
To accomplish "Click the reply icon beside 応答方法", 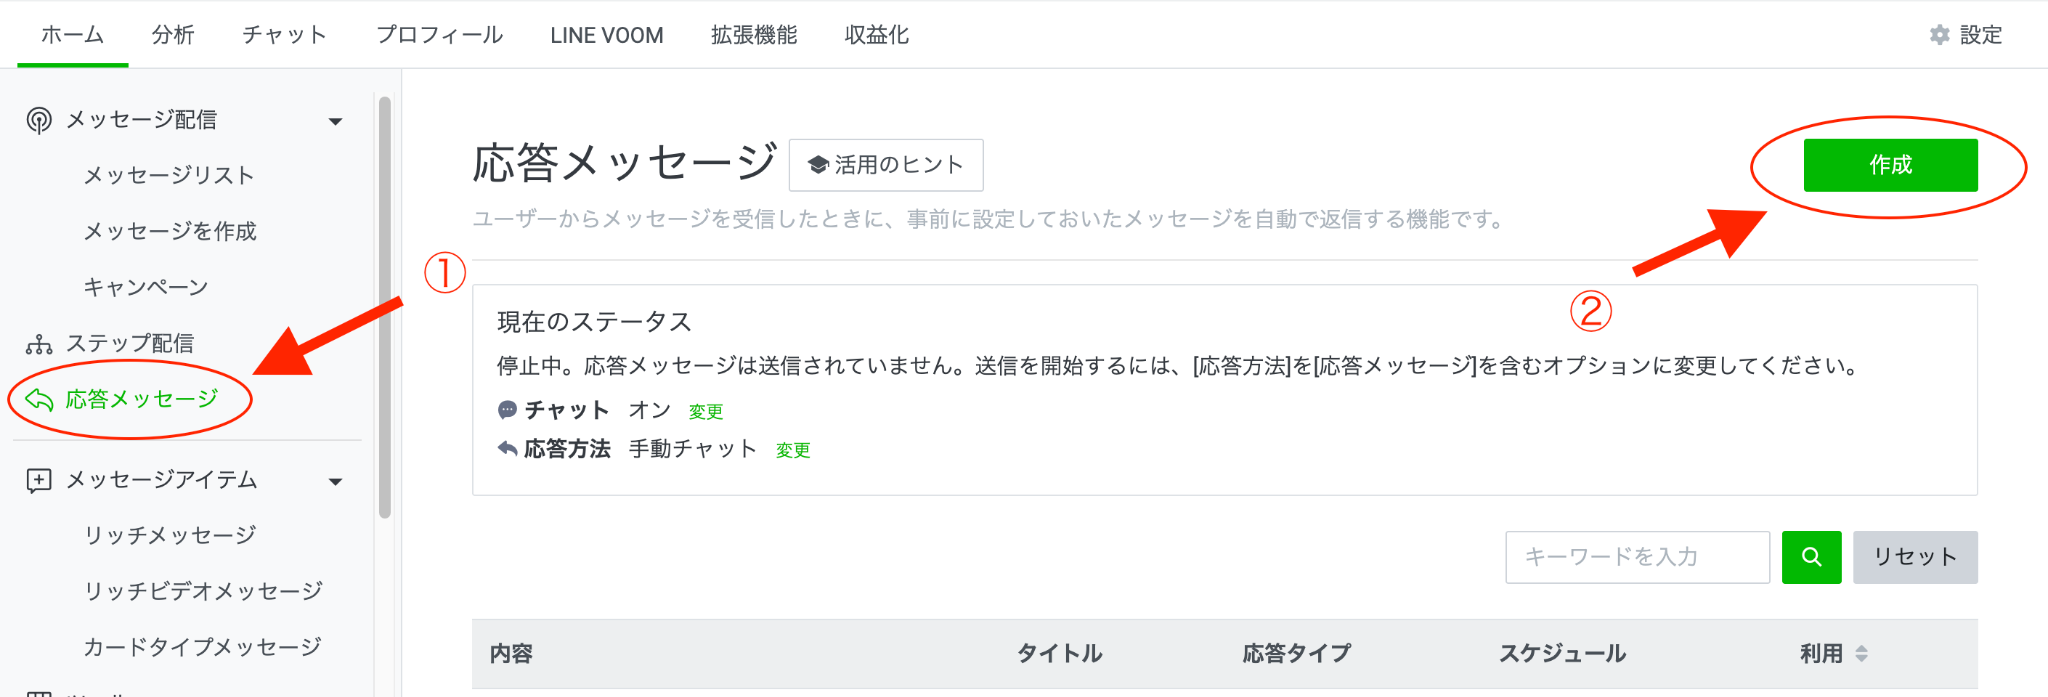I will coord(507,448).
